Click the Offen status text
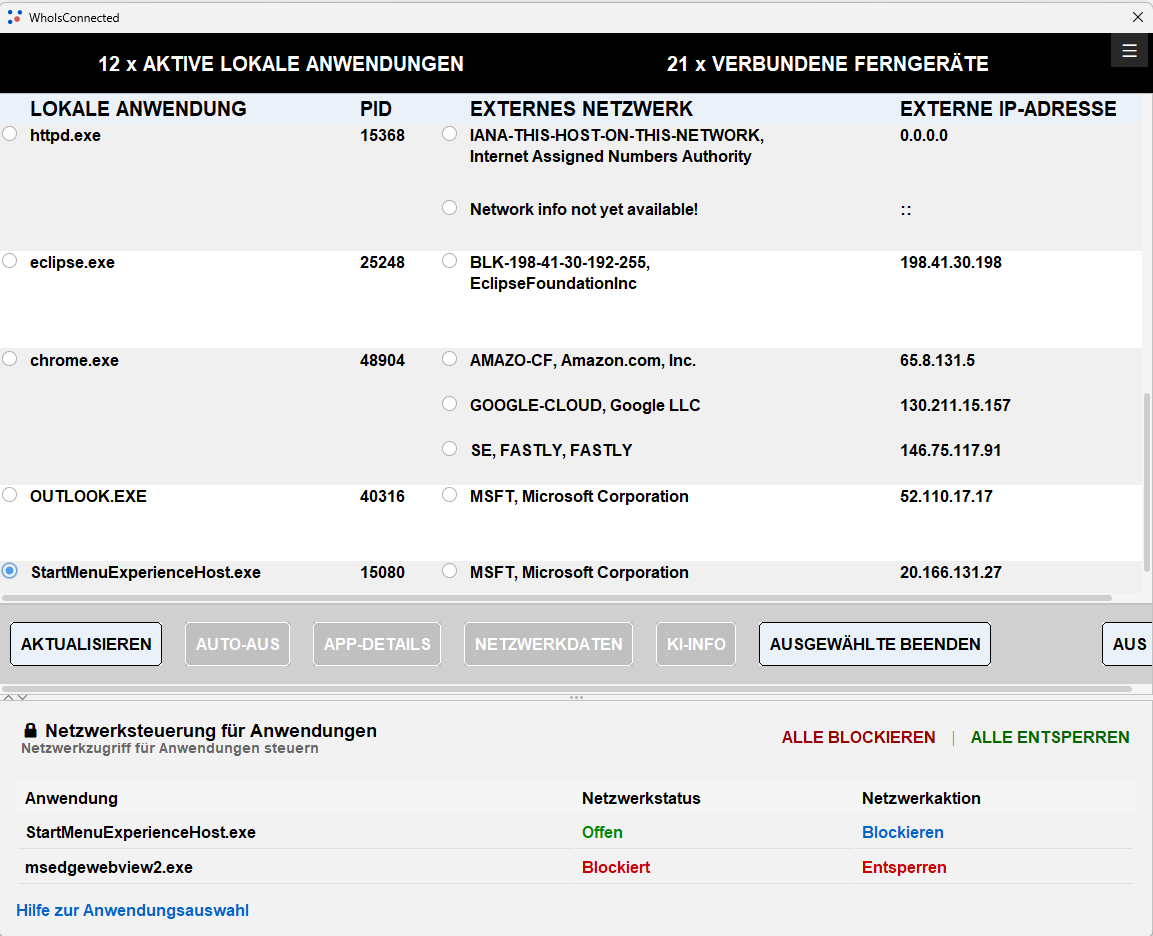 tap(602, 832)
